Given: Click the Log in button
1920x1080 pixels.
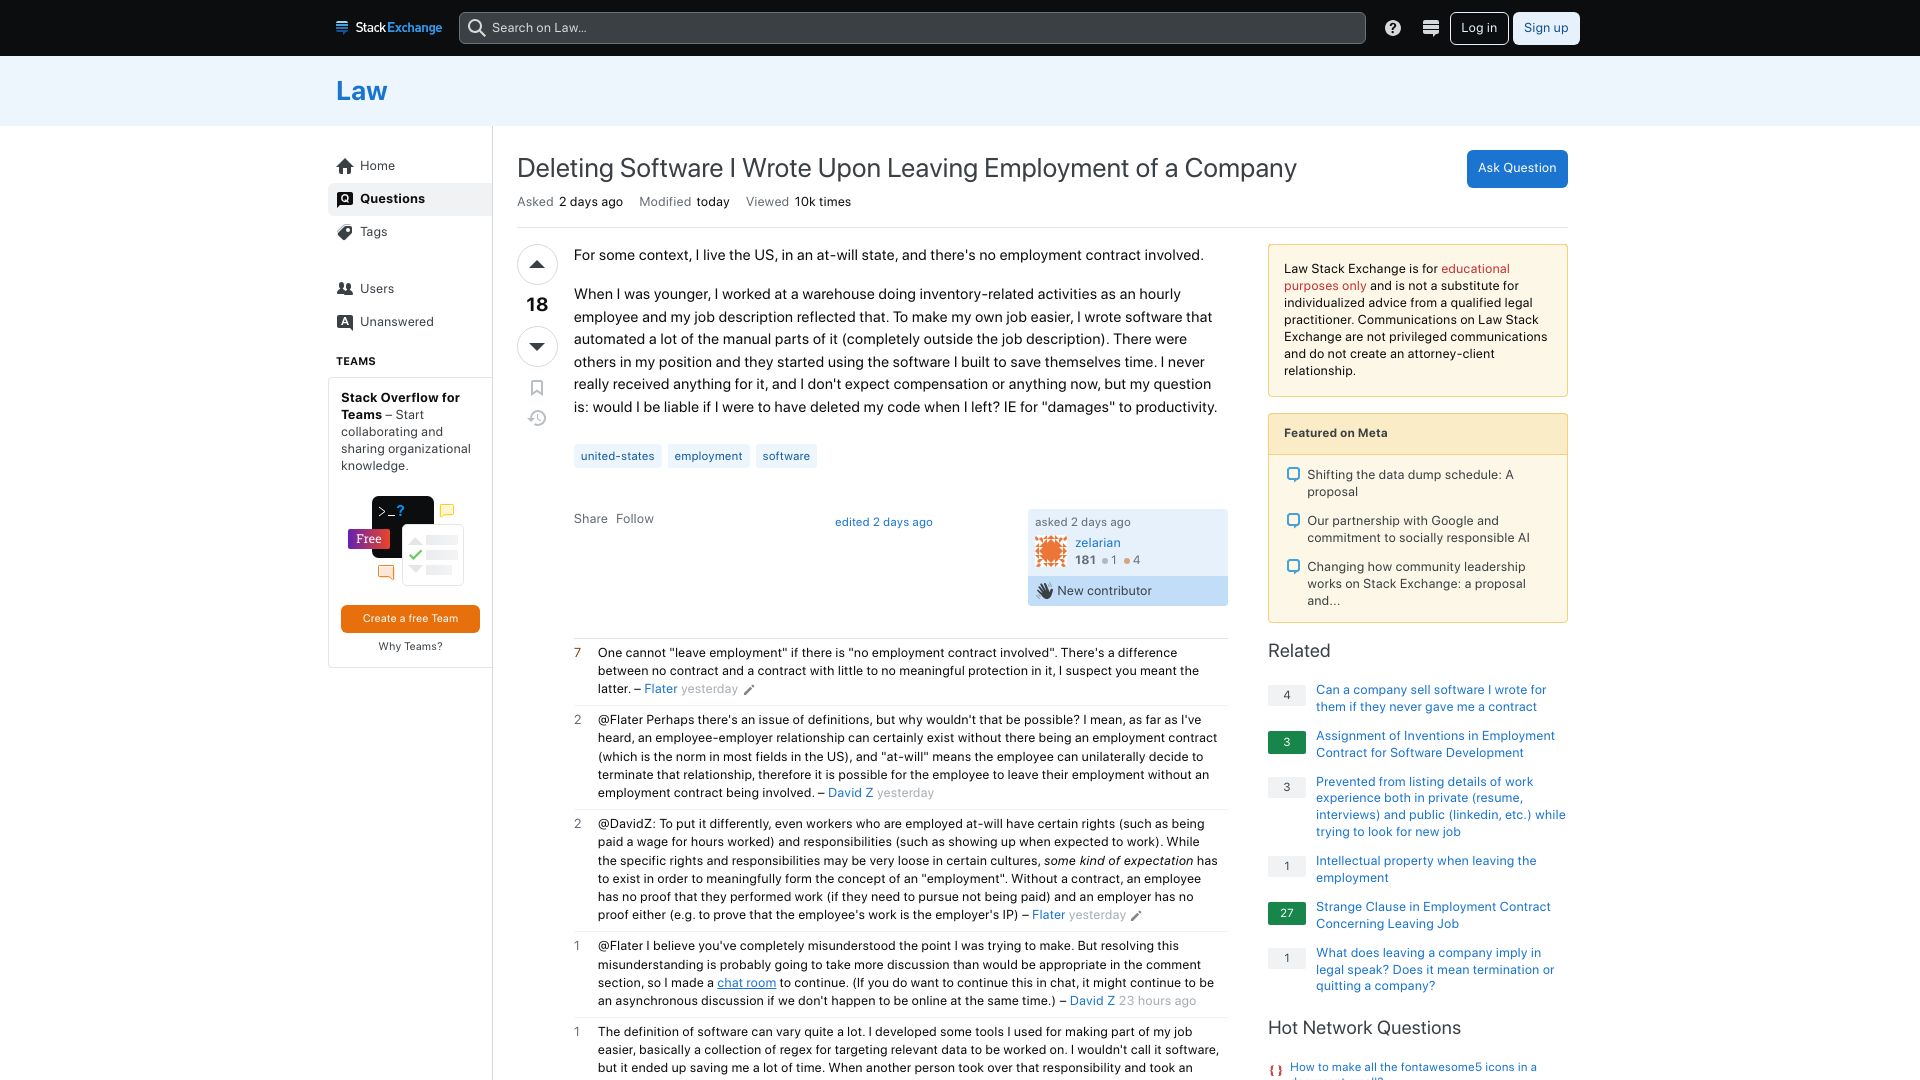Looking at the screenshot, I should click(x=1479, y=28).
